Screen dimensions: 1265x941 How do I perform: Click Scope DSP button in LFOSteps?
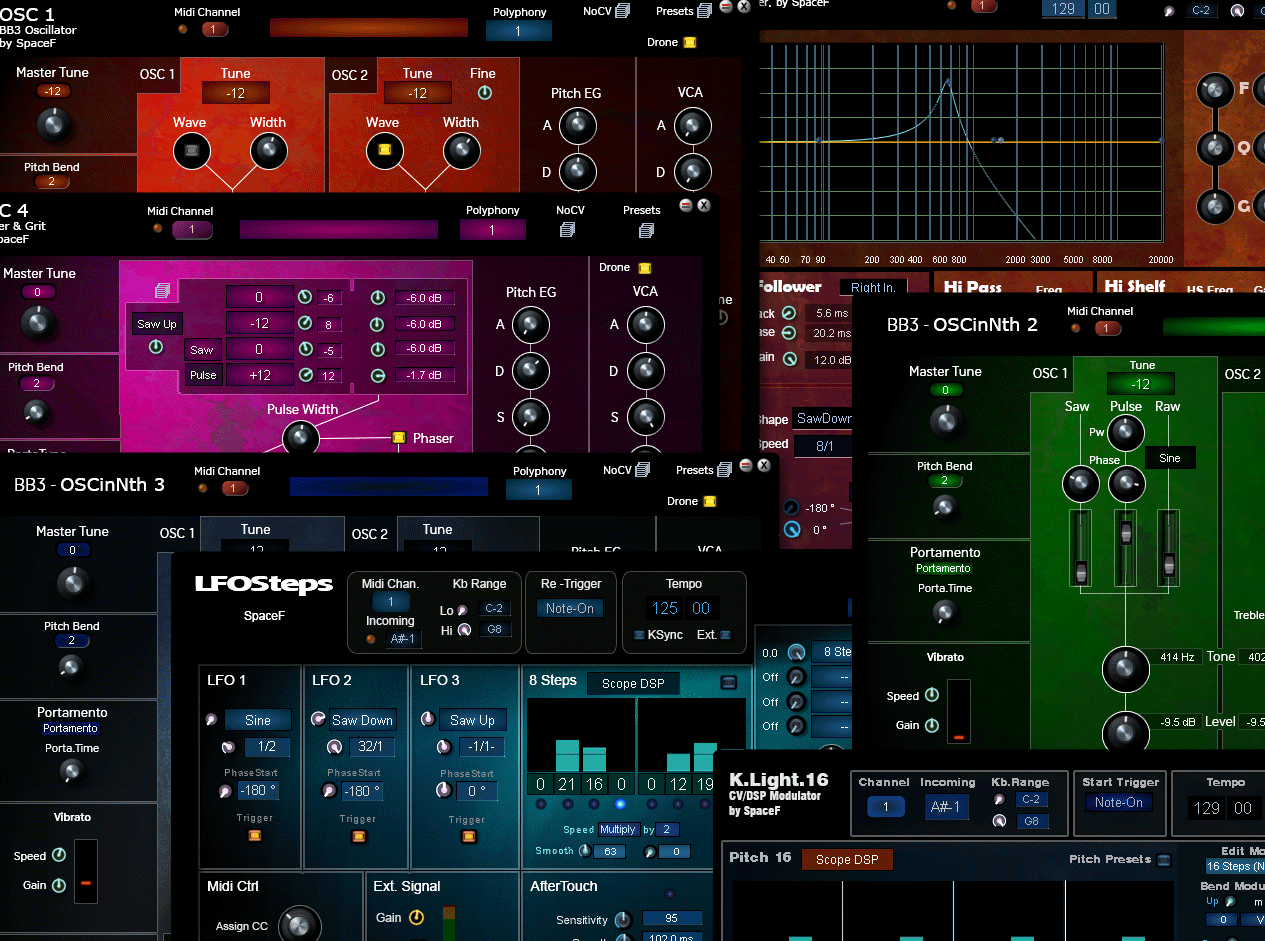click(633, 683)
